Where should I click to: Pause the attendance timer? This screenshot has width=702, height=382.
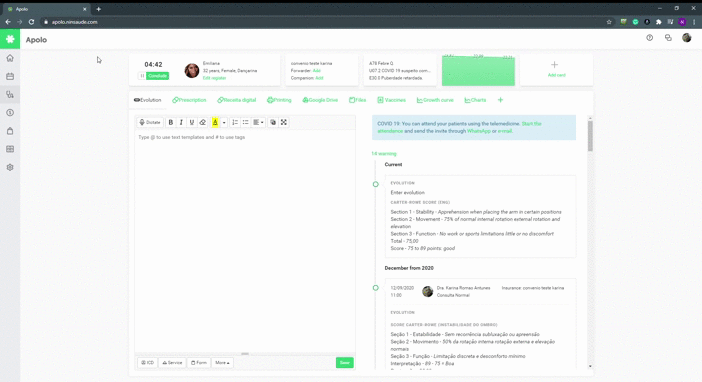tap(142, 76)
